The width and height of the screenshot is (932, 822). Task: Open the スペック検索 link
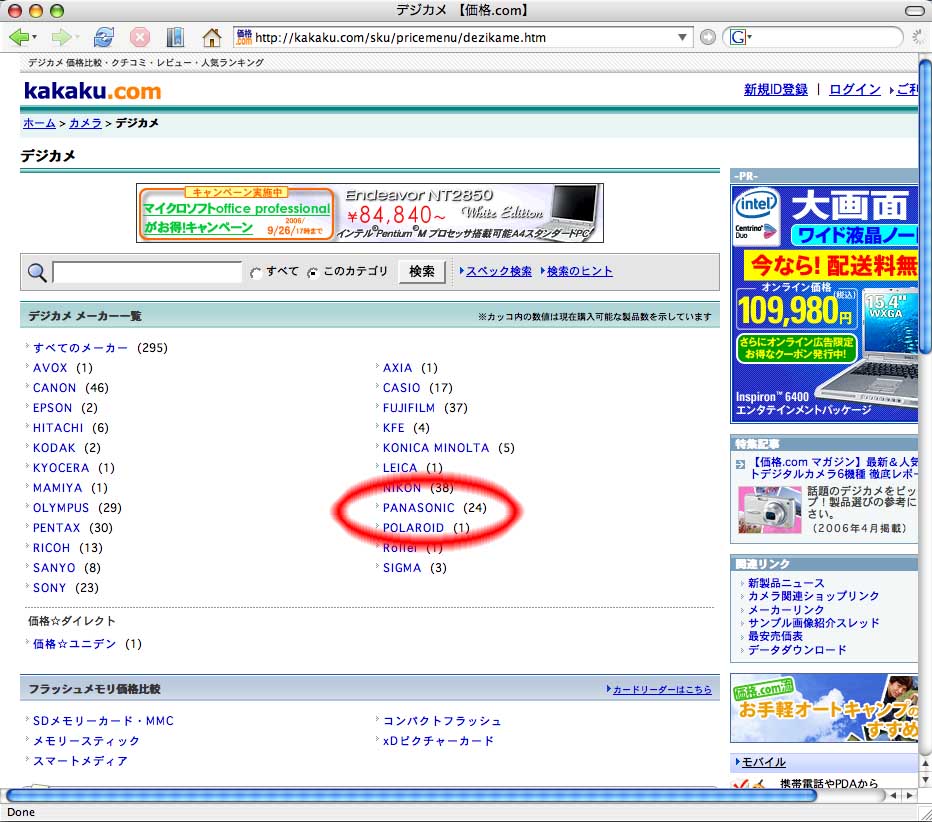[499, 271]
